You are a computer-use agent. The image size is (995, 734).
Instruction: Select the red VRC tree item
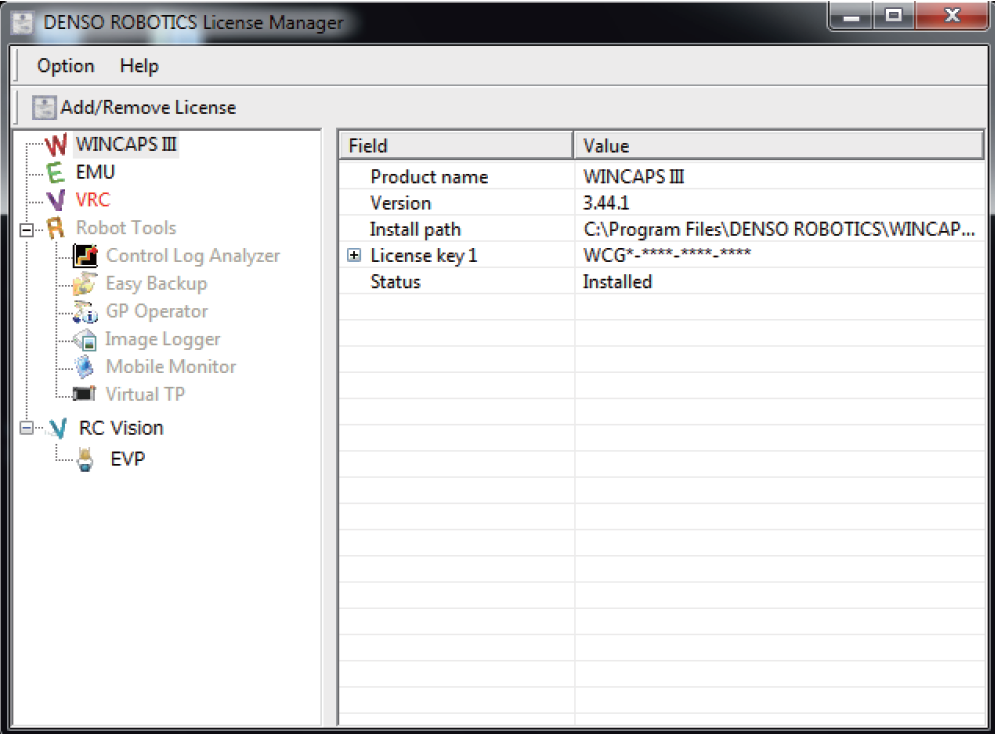[x=93, y=200]
